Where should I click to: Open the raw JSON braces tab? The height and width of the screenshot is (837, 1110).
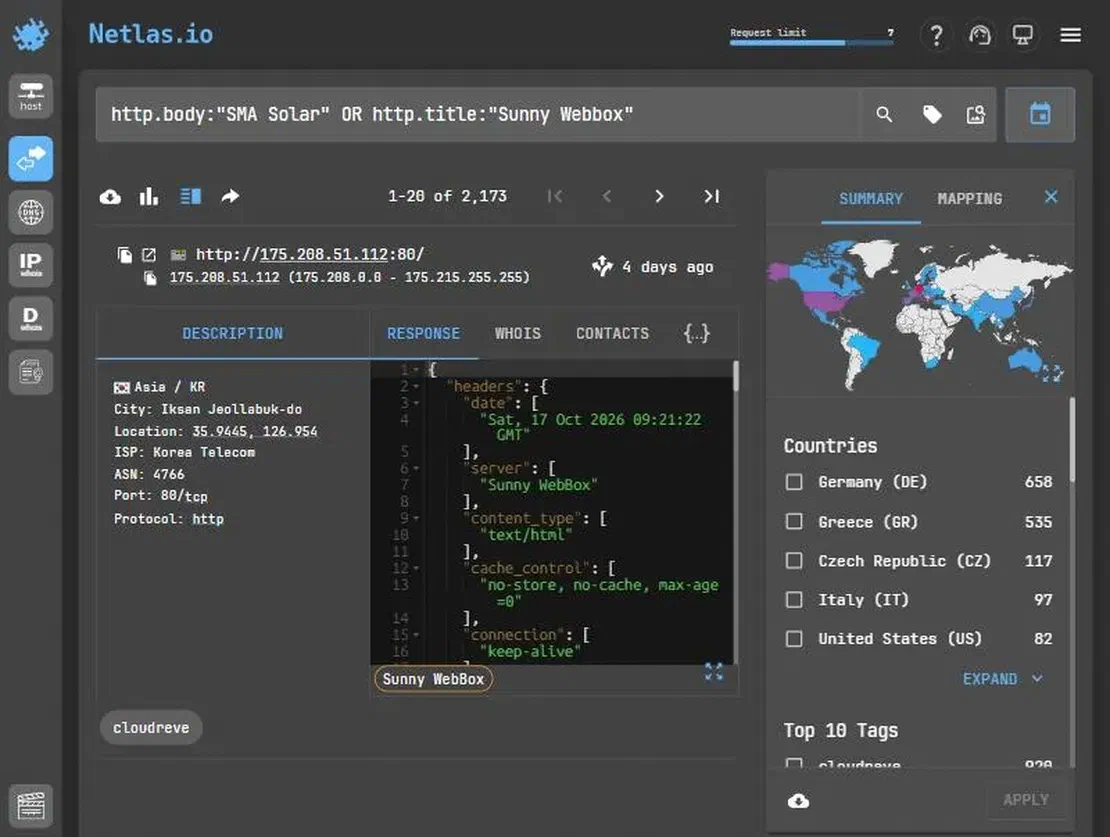click(x=697, y=334)
